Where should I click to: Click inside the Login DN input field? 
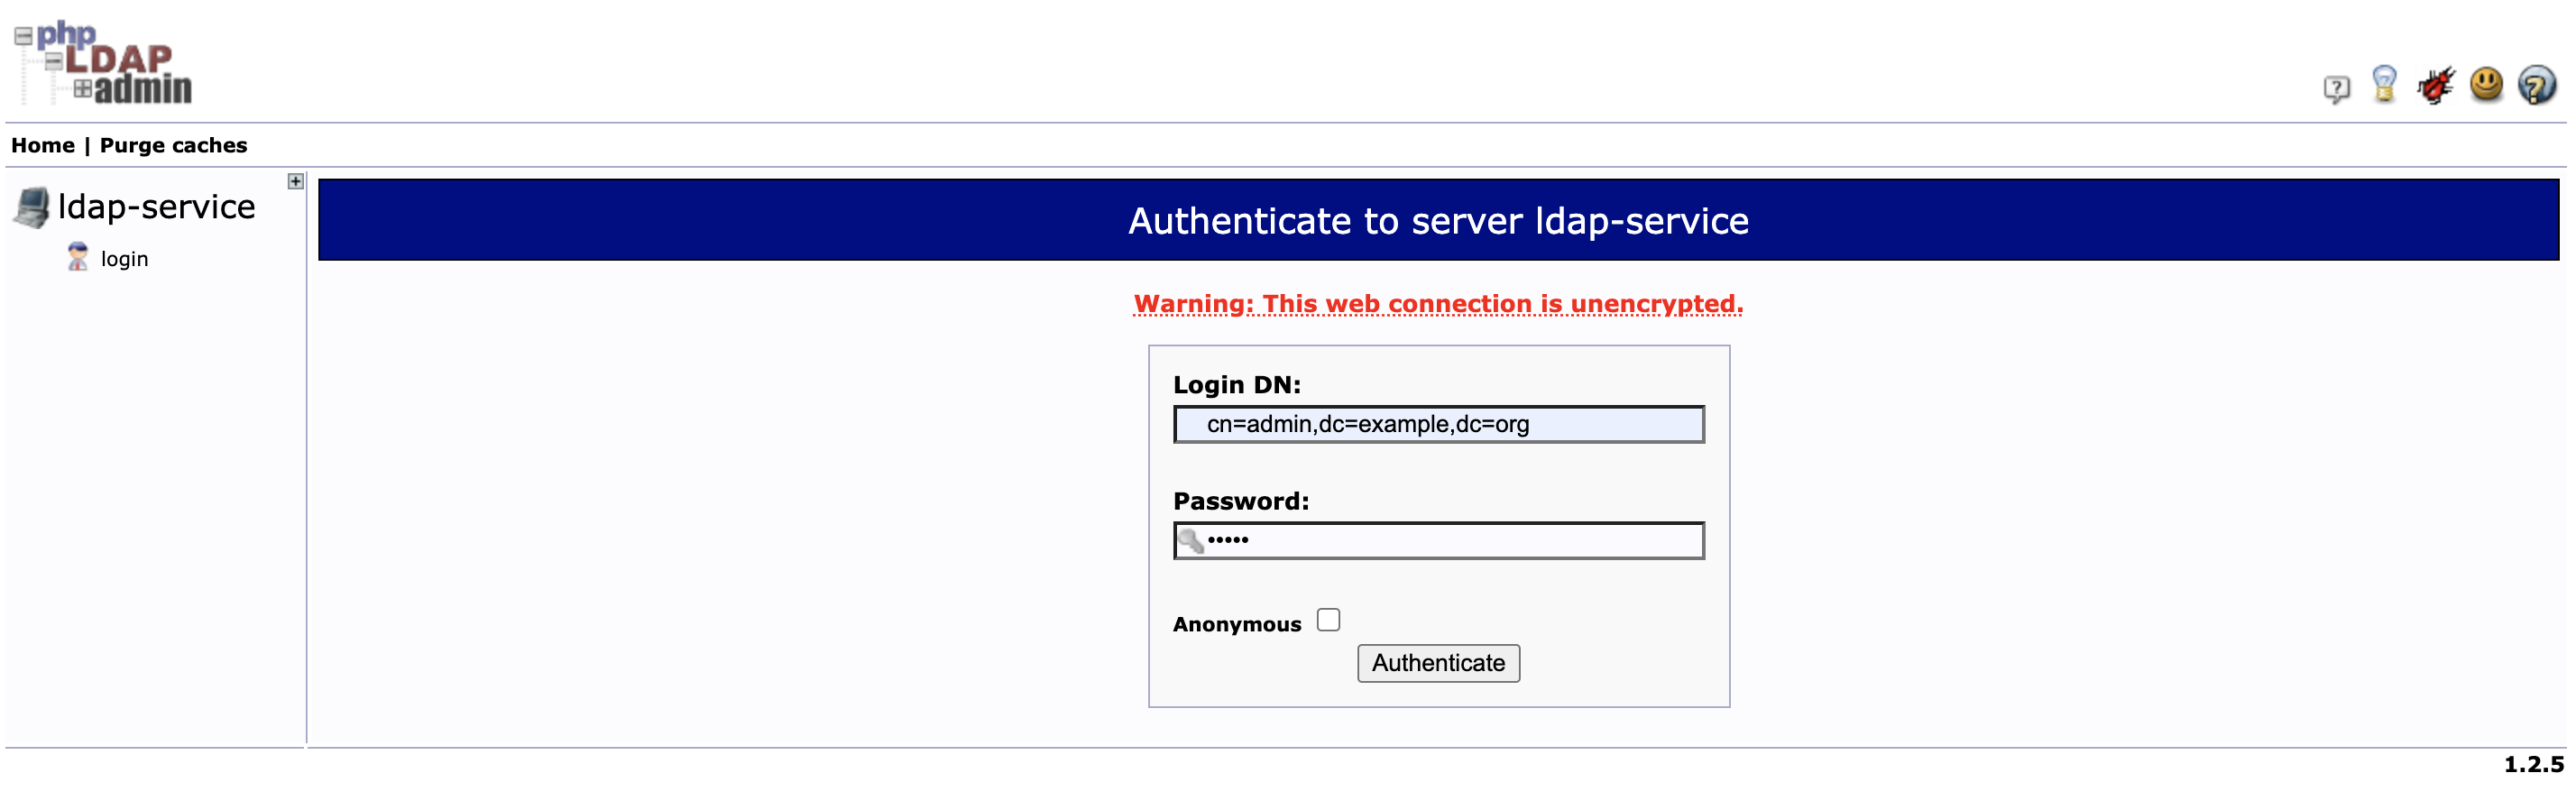pos(1437,423)
